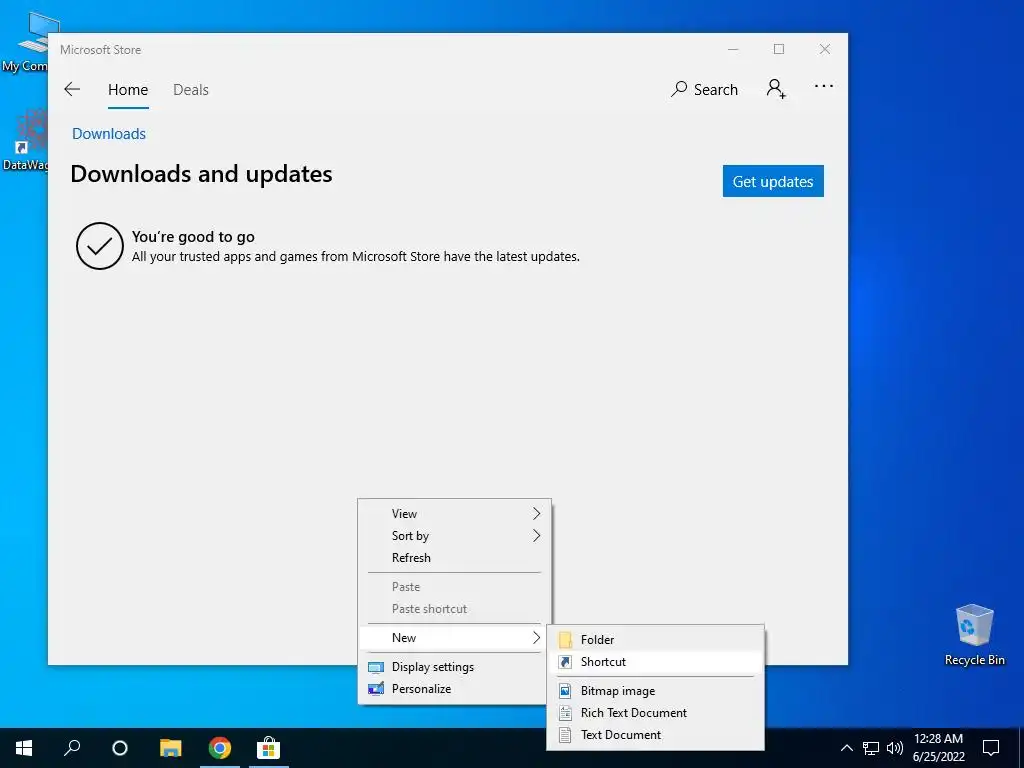Minimize the Microsoft Store window
Viewport: 1024px width, 768px height.
point(733,50)
